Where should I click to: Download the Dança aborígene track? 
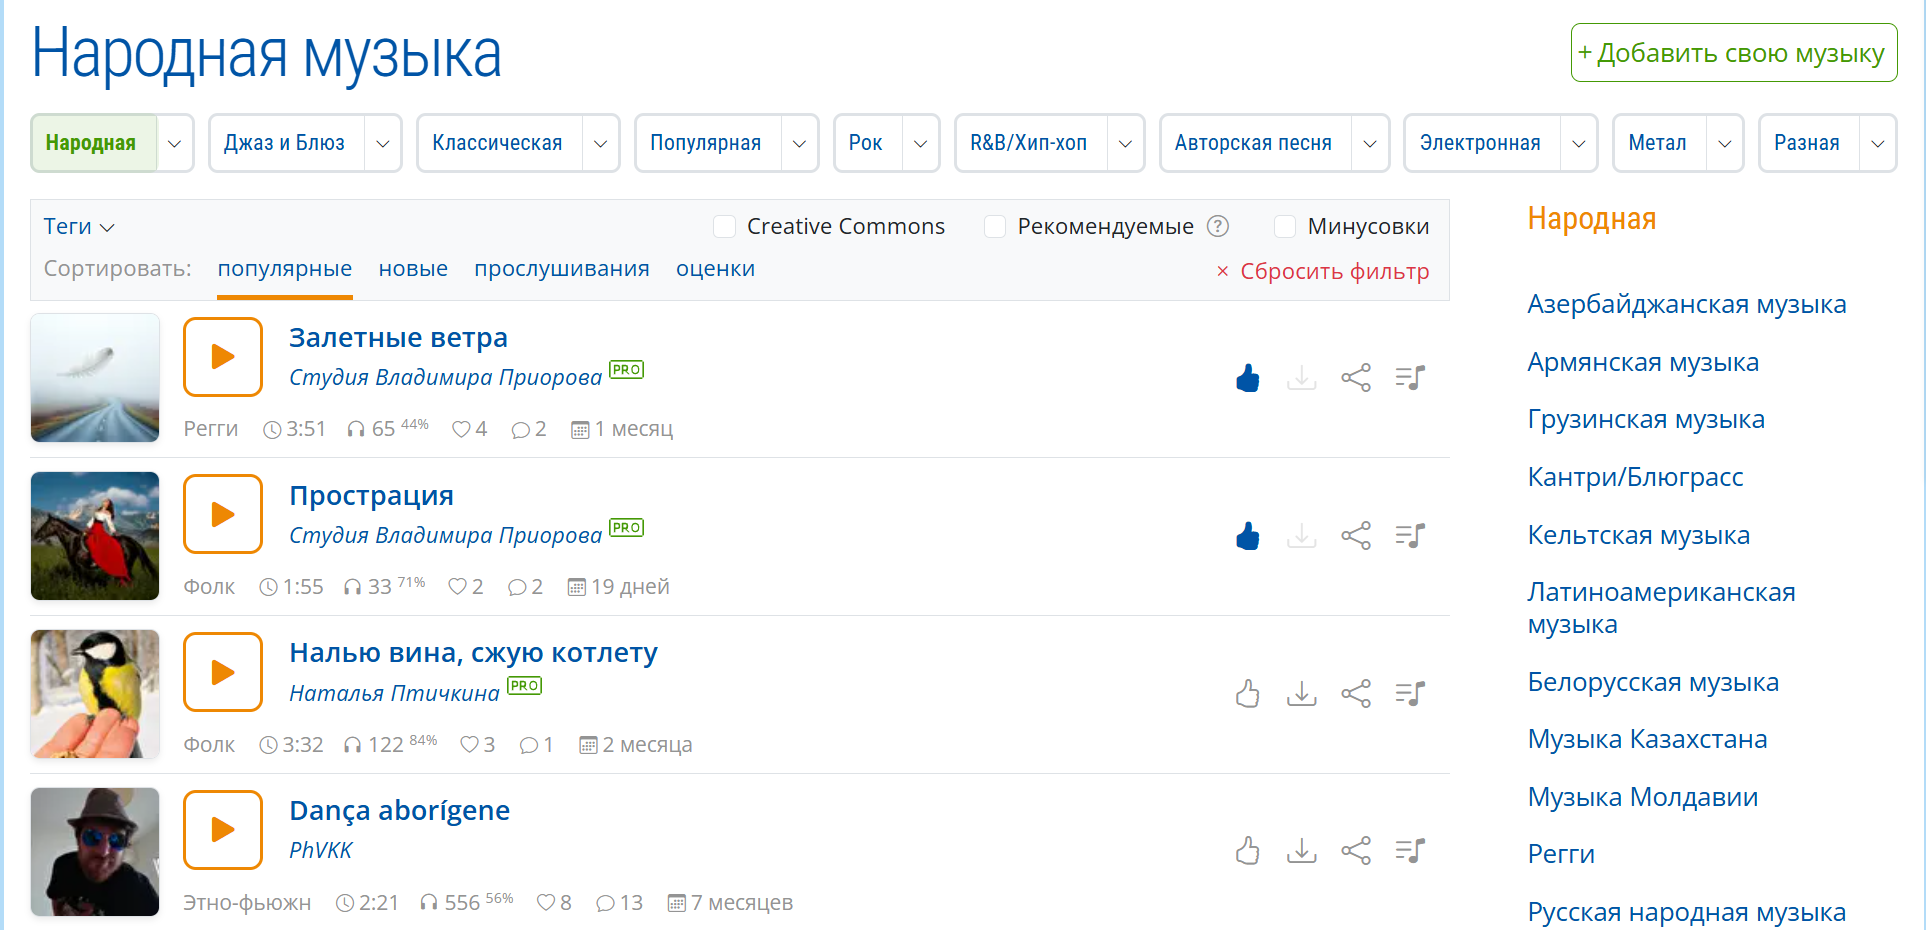1301,851
